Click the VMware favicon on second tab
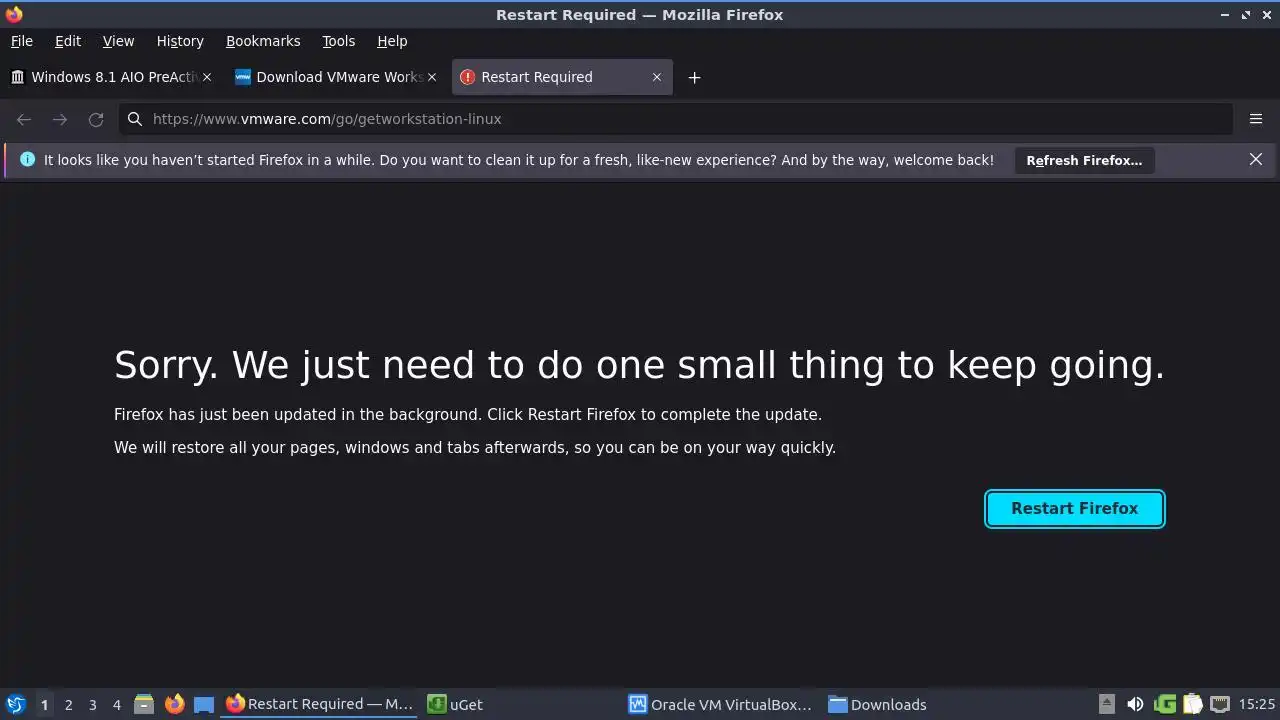 tap(242, 77)
